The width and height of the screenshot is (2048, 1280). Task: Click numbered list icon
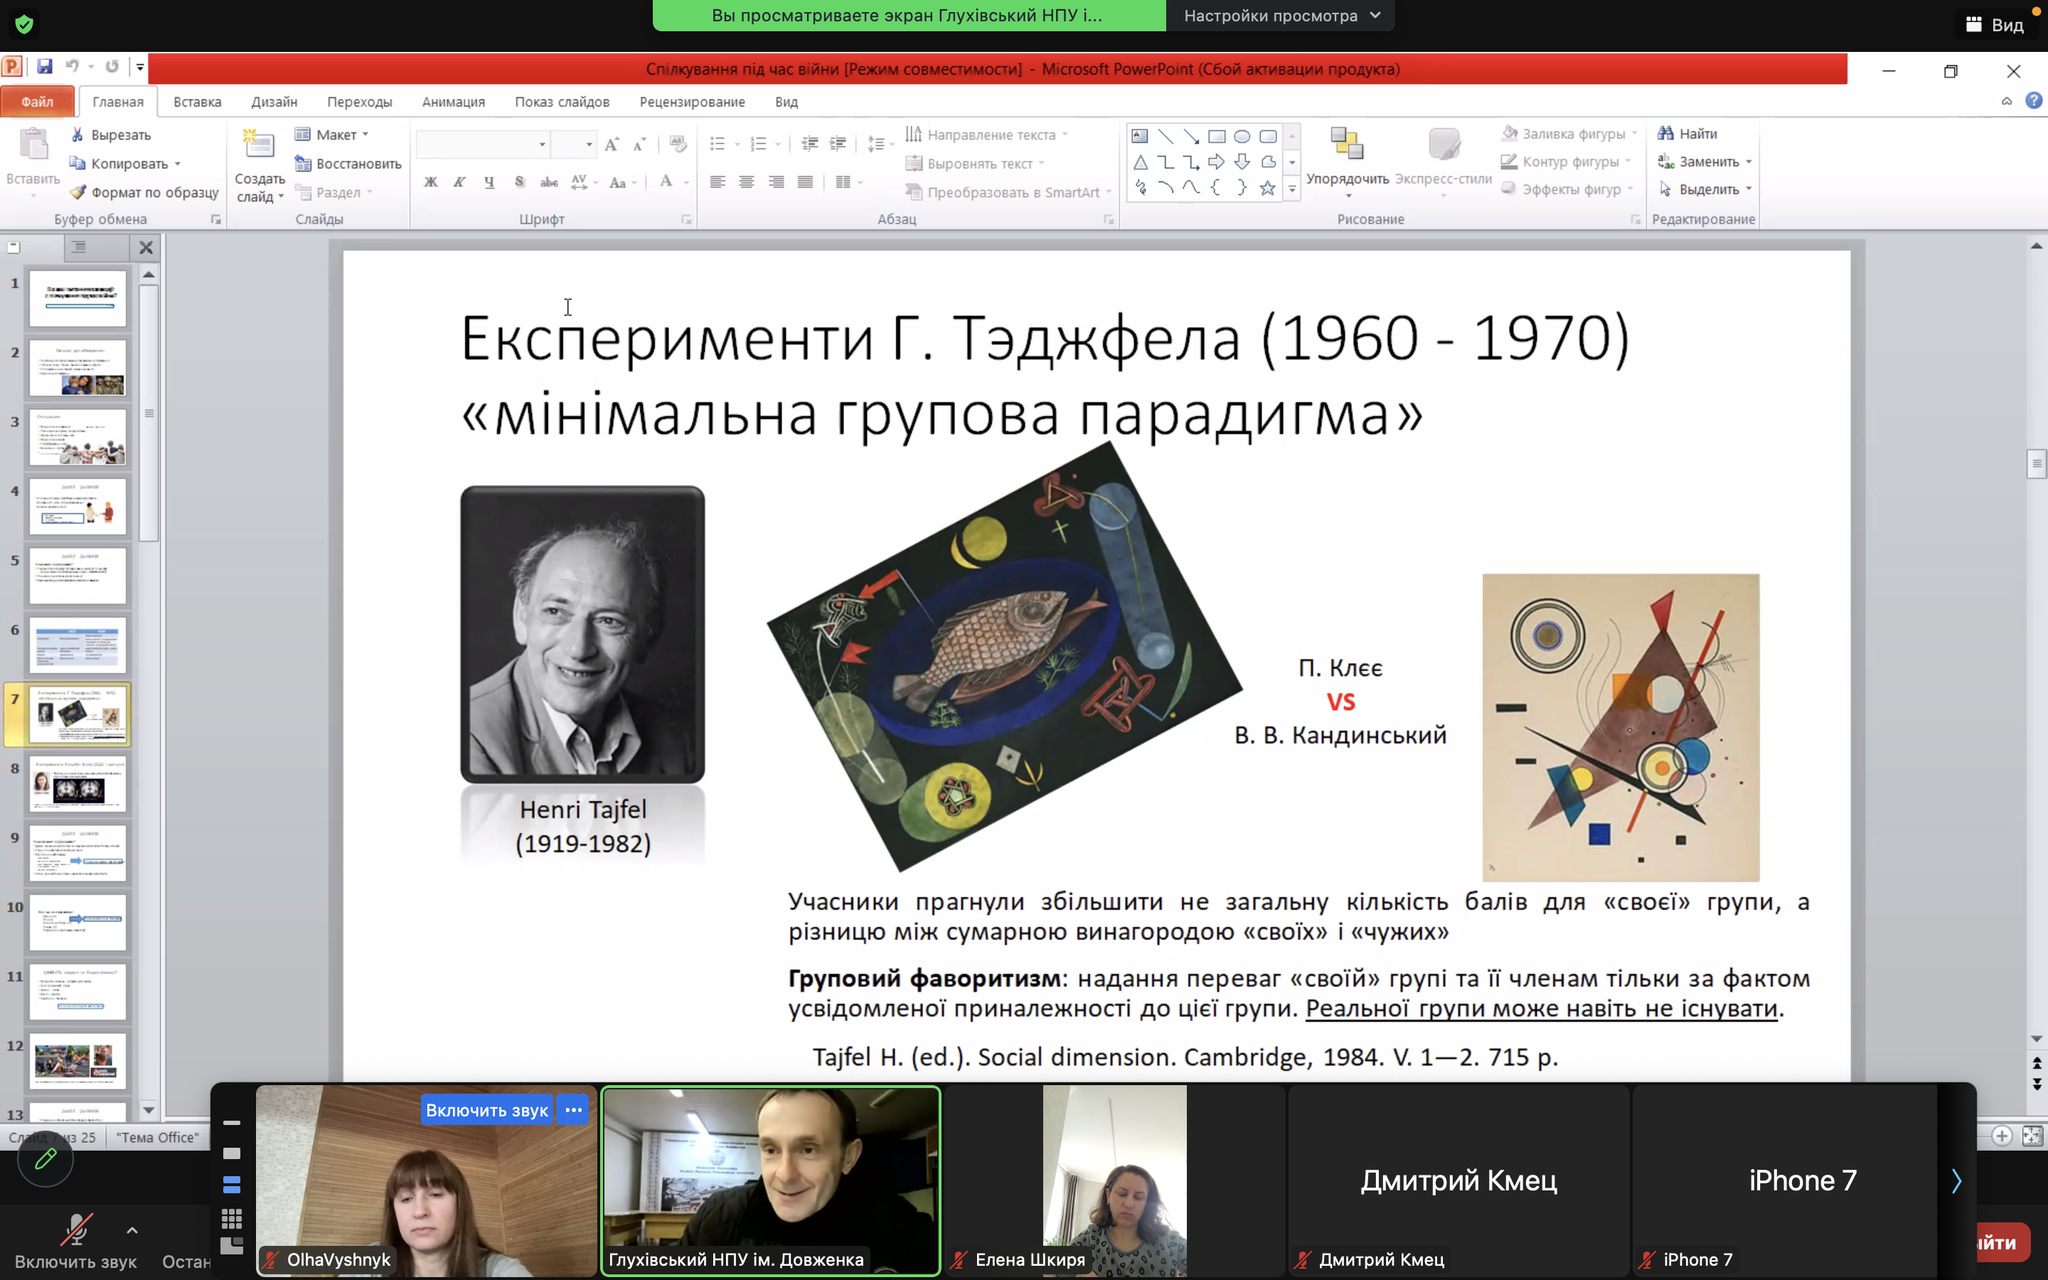coord(758,145)
